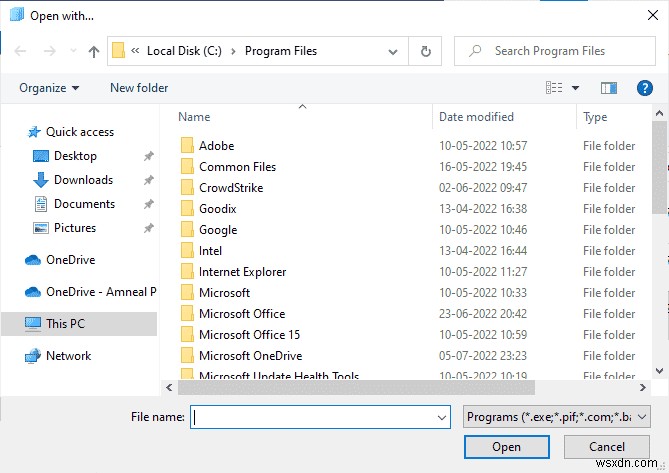Click the vertical scrollbar down arrow
The width and height of the screenshot is (669, 473).
click(x=659, y=371)
